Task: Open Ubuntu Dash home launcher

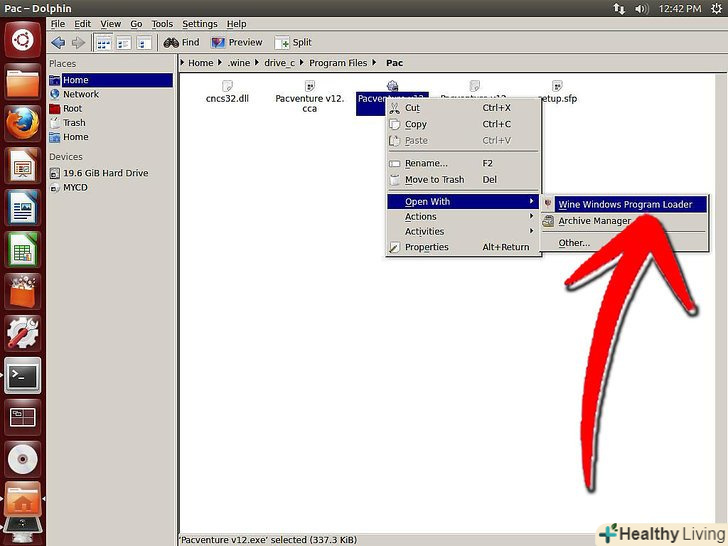Action: [22, 40]
